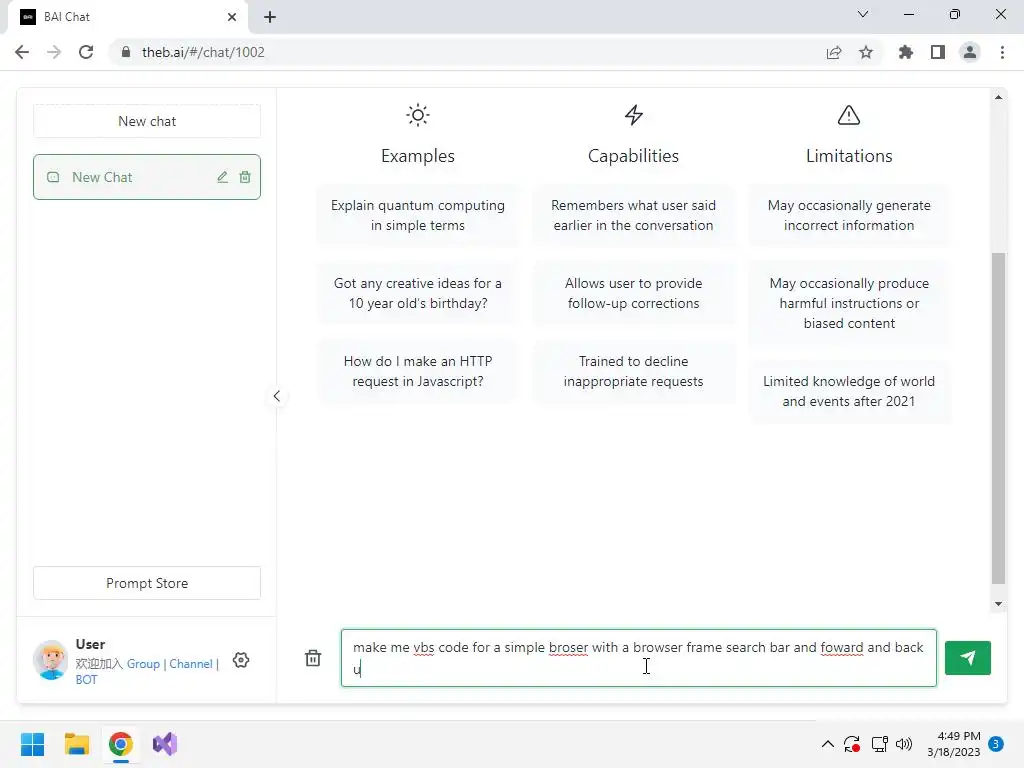This screenshot has width=1024, height=768.
Task: Go forward in browser history
Action: click(54, 52)
